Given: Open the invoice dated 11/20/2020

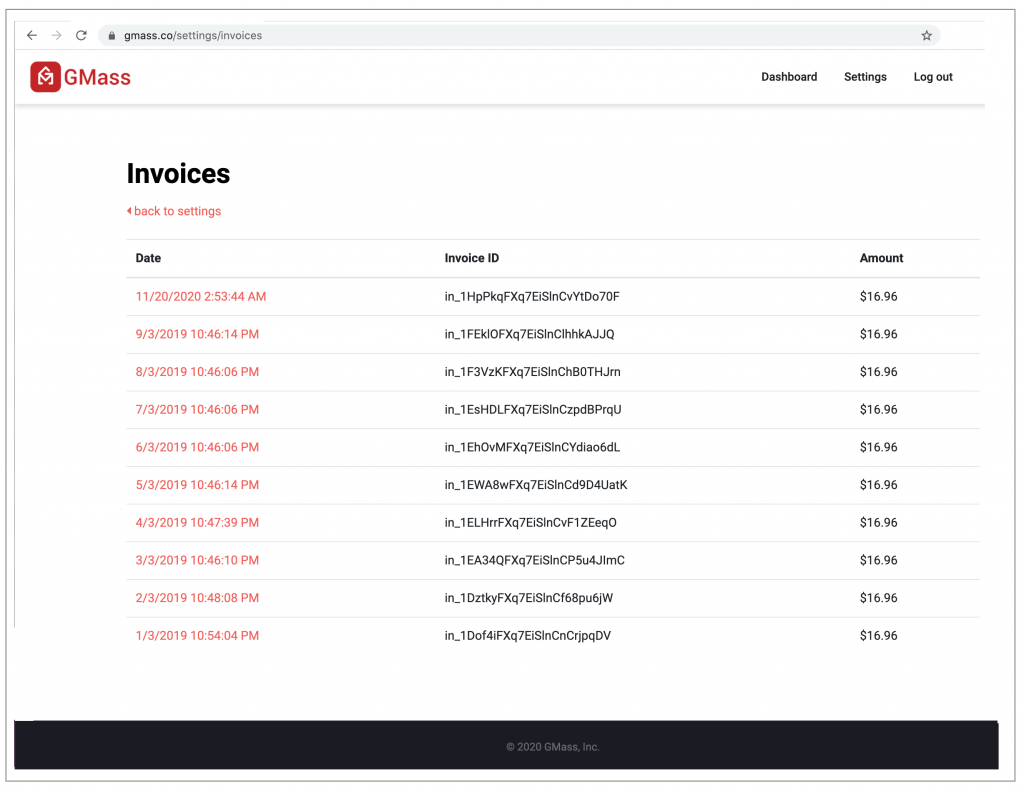Looking at the screenshot, I should click(197, 296).
